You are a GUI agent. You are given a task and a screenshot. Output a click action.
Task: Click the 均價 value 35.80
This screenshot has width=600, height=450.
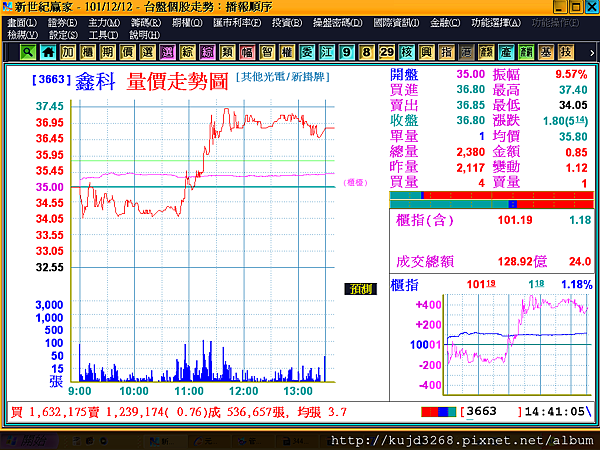point(573,137)
